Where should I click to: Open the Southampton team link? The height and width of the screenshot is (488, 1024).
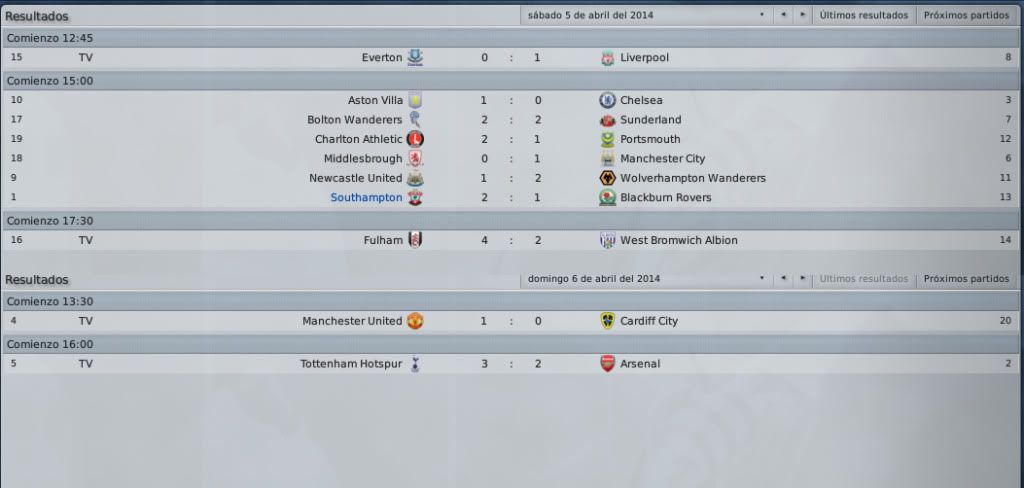tap(366, 197)
